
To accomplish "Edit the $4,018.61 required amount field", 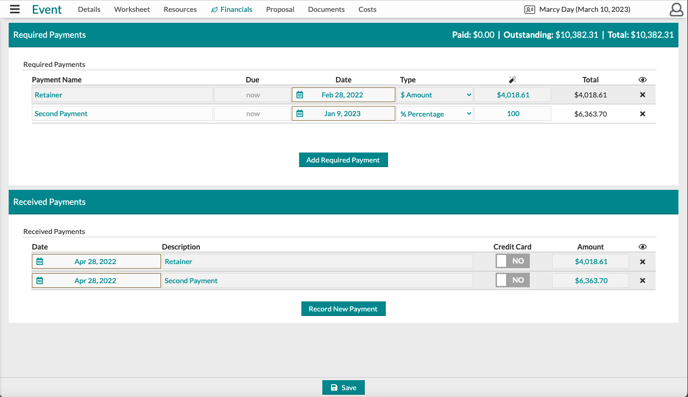I will tap(512, 95).
